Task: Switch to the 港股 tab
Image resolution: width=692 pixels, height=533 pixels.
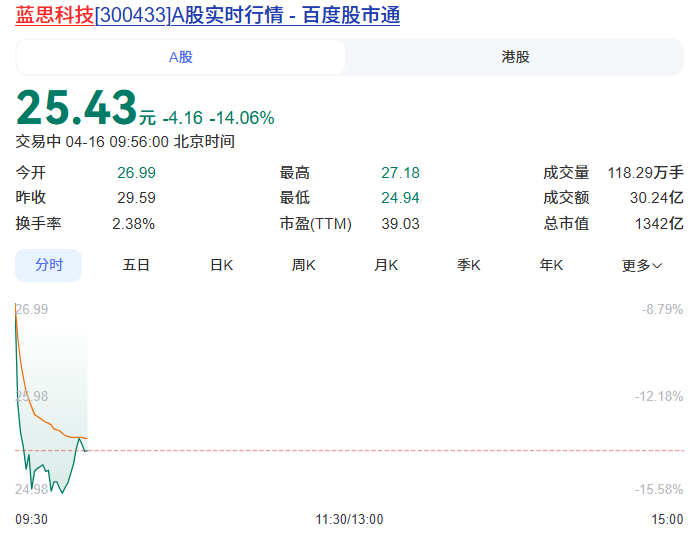Action: point(515,57)
